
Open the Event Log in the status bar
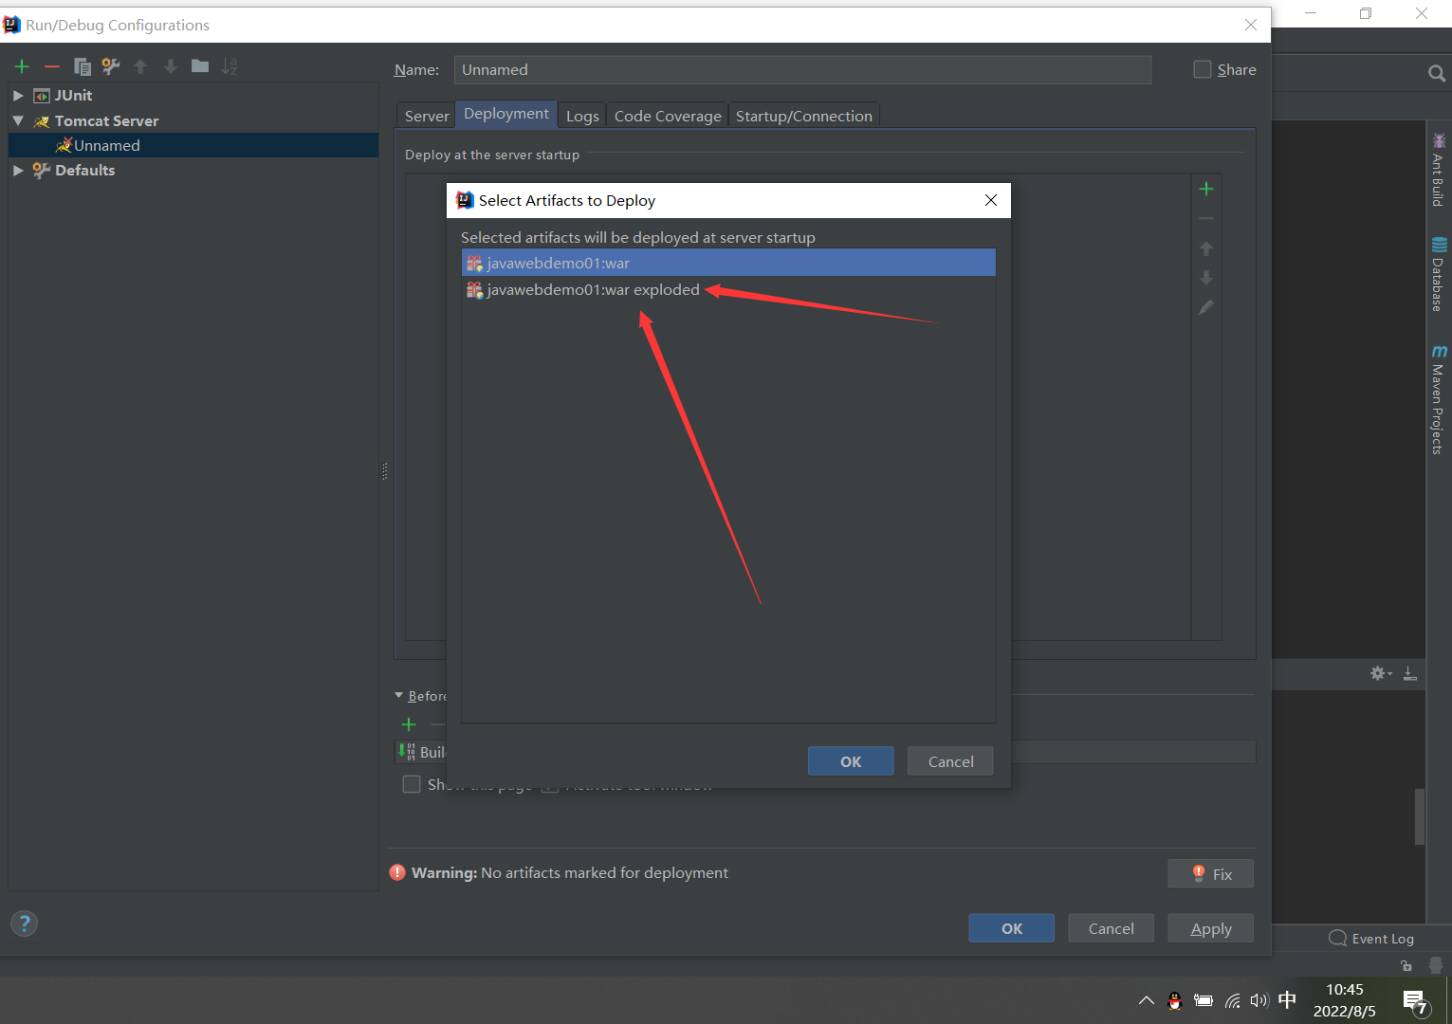[x=1371, y=938]
